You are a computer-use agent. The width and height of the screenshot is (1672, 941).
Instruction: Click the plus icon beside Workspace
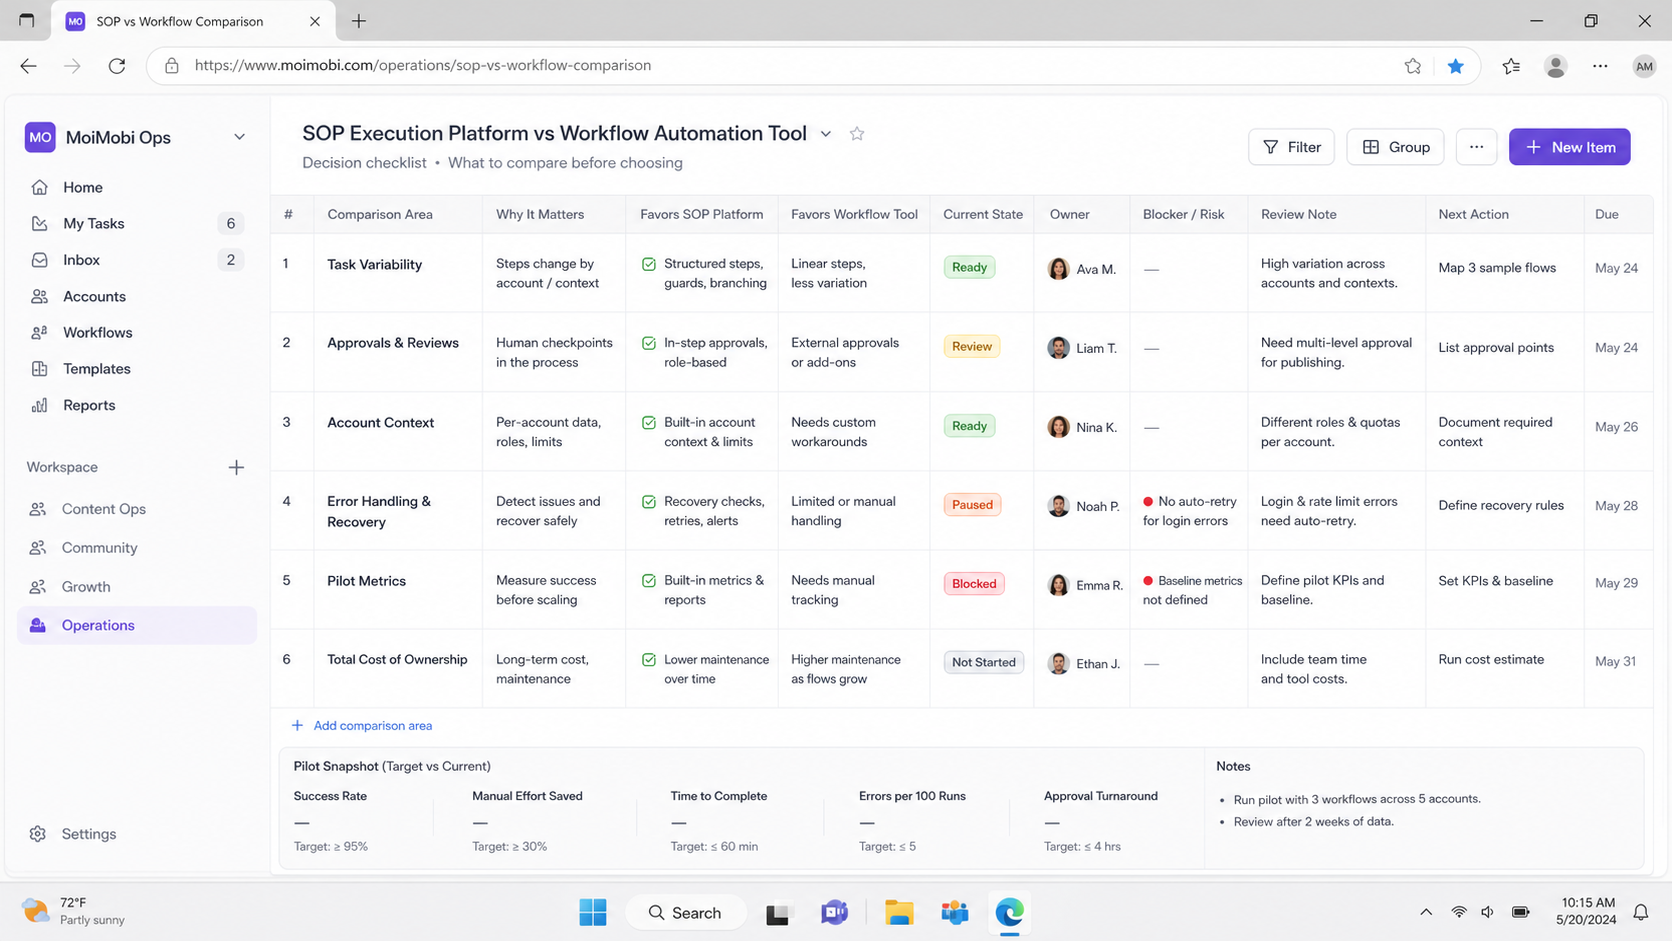(236, 467)
